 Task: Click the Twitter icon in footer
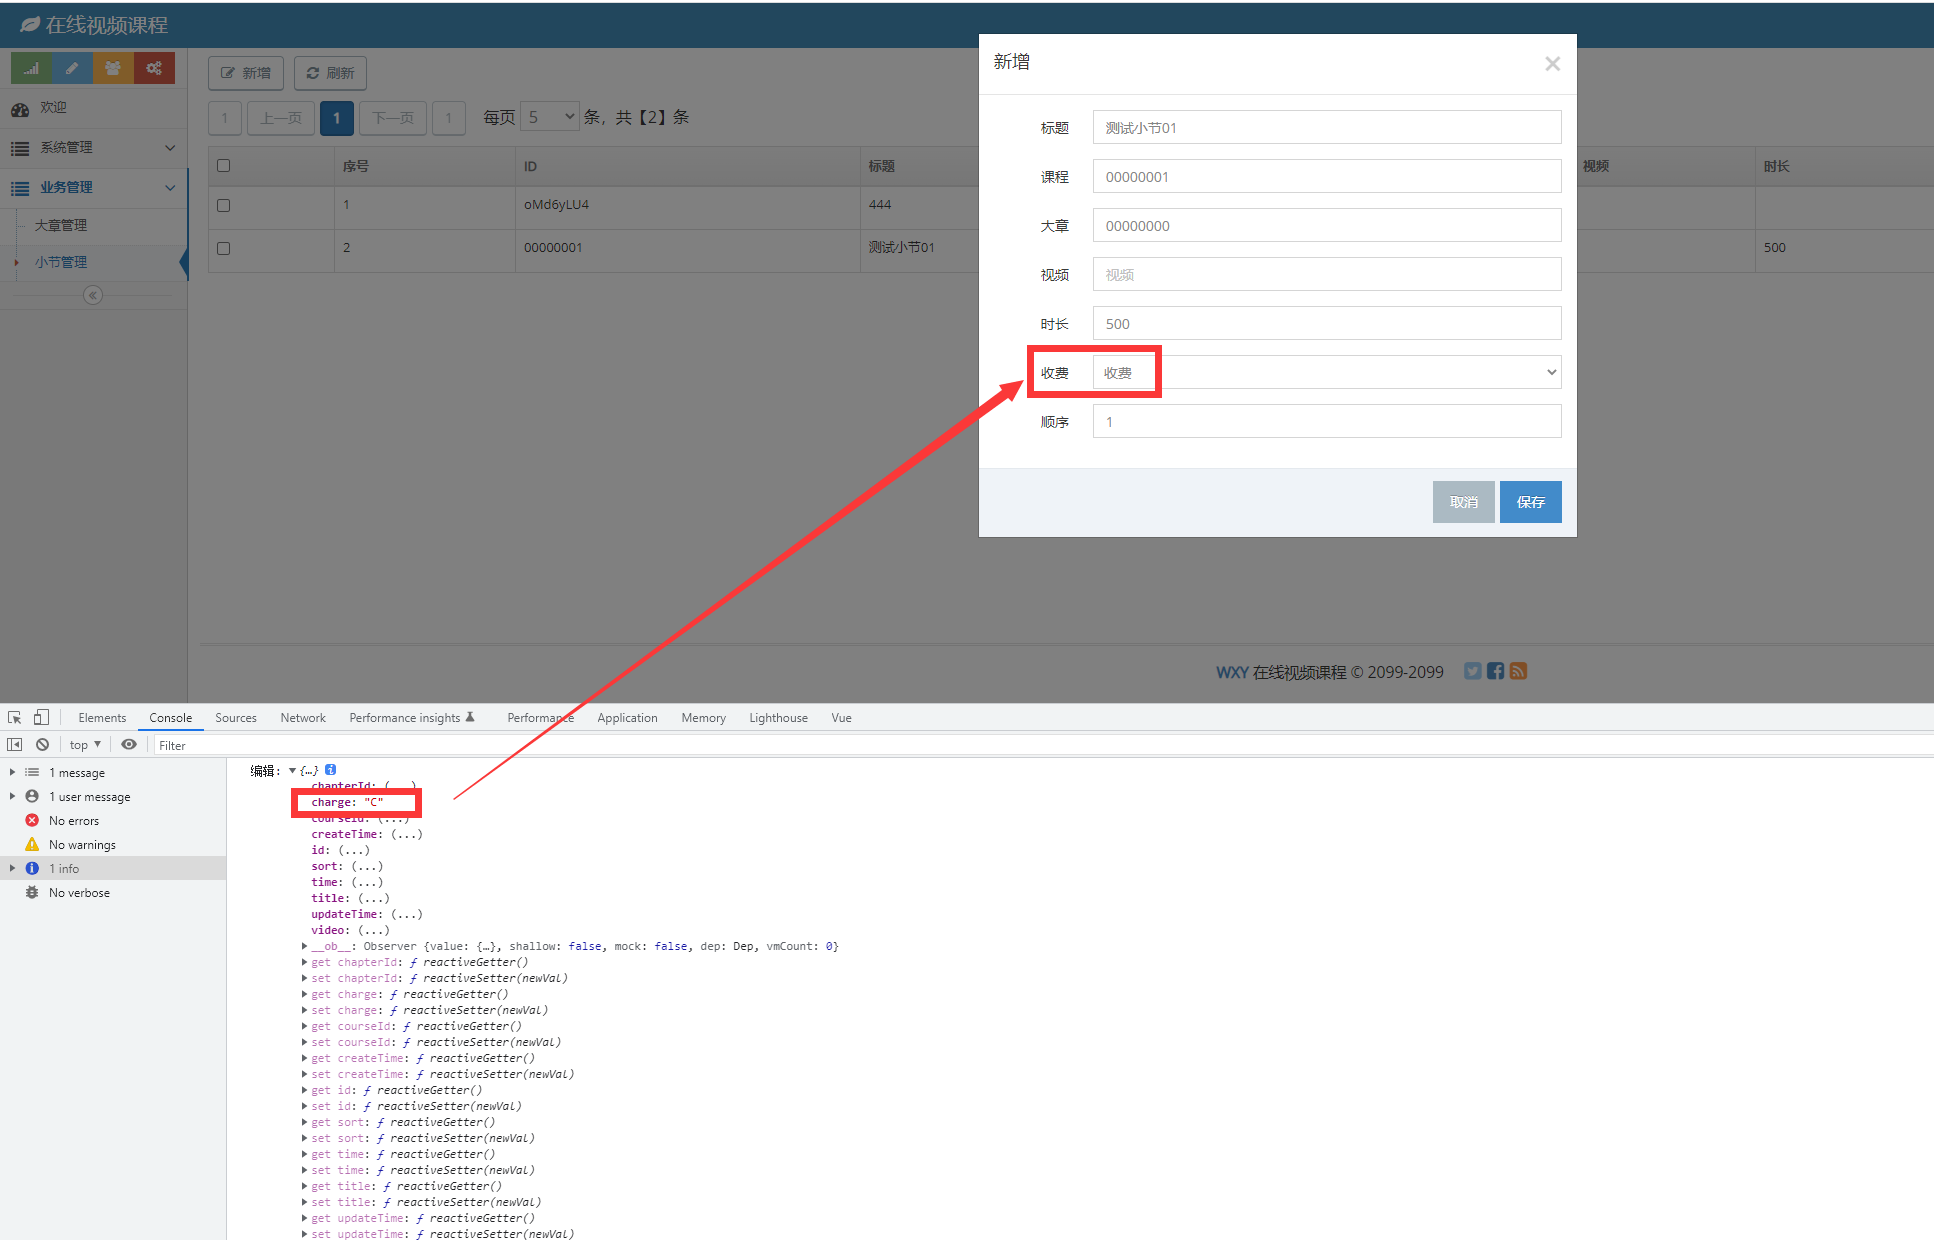click(x=1472, y=671)
